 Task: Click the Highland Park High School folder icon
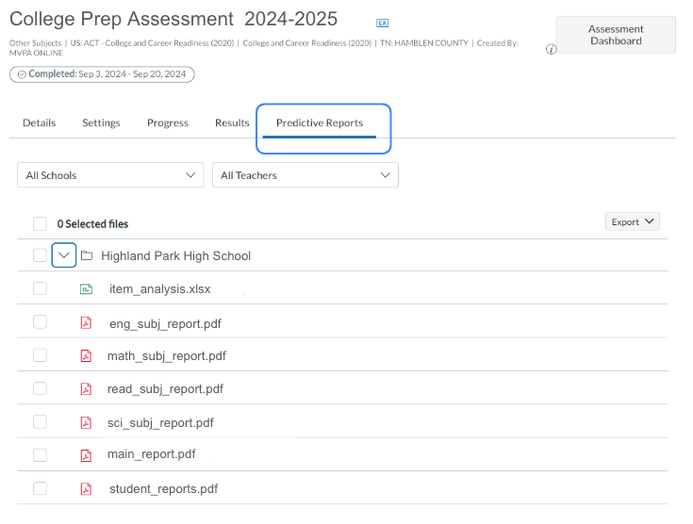pyautogui.click(x=87, y=256)
